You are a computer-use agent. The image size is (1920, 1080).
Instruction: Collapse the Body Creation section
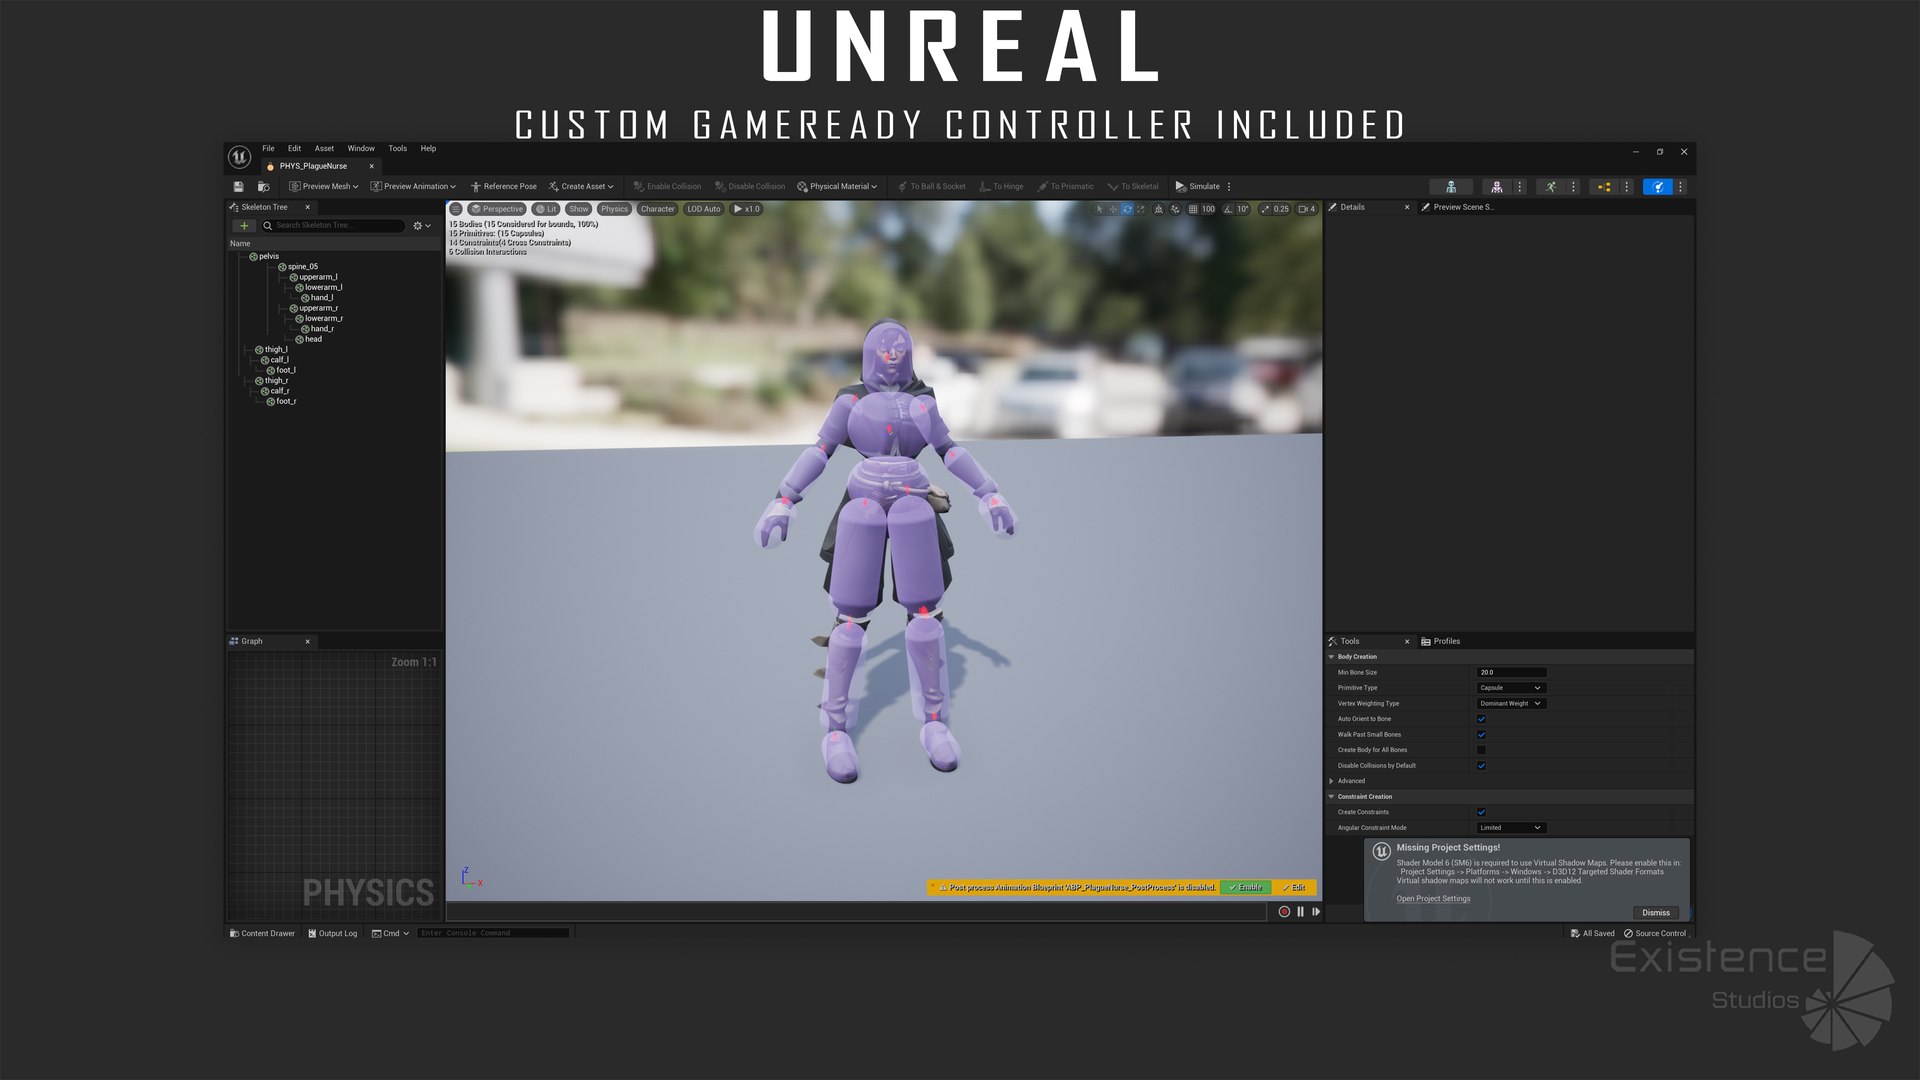coord(1332,657)
